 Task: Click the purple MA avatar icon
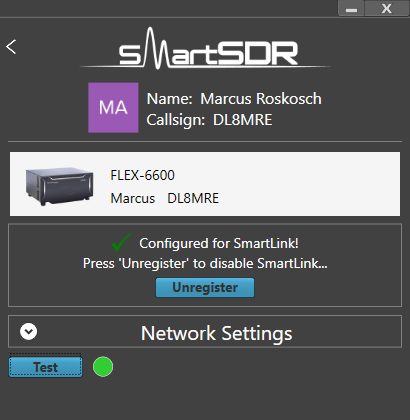point(113,108)
